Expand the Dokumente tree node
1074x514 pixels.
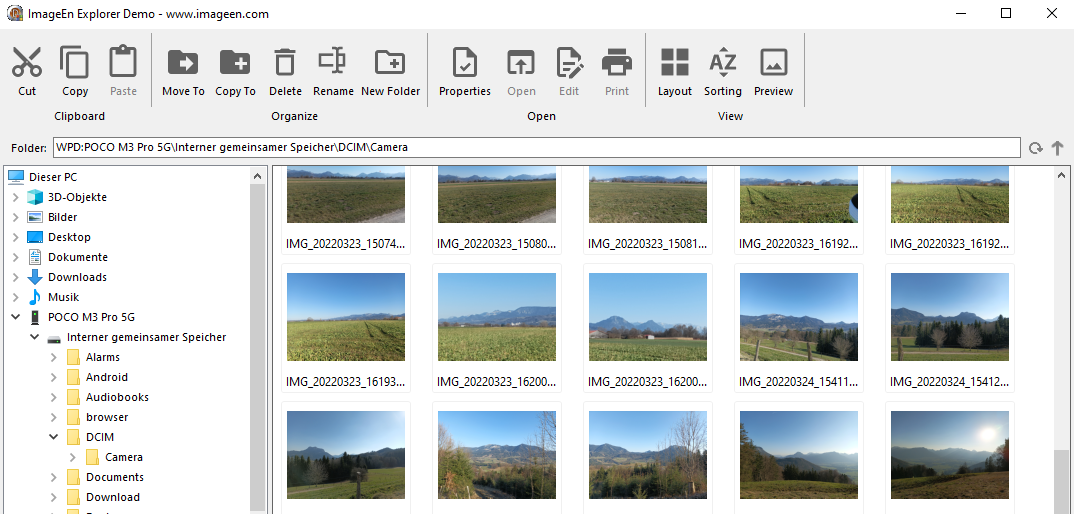coord(16,257)
